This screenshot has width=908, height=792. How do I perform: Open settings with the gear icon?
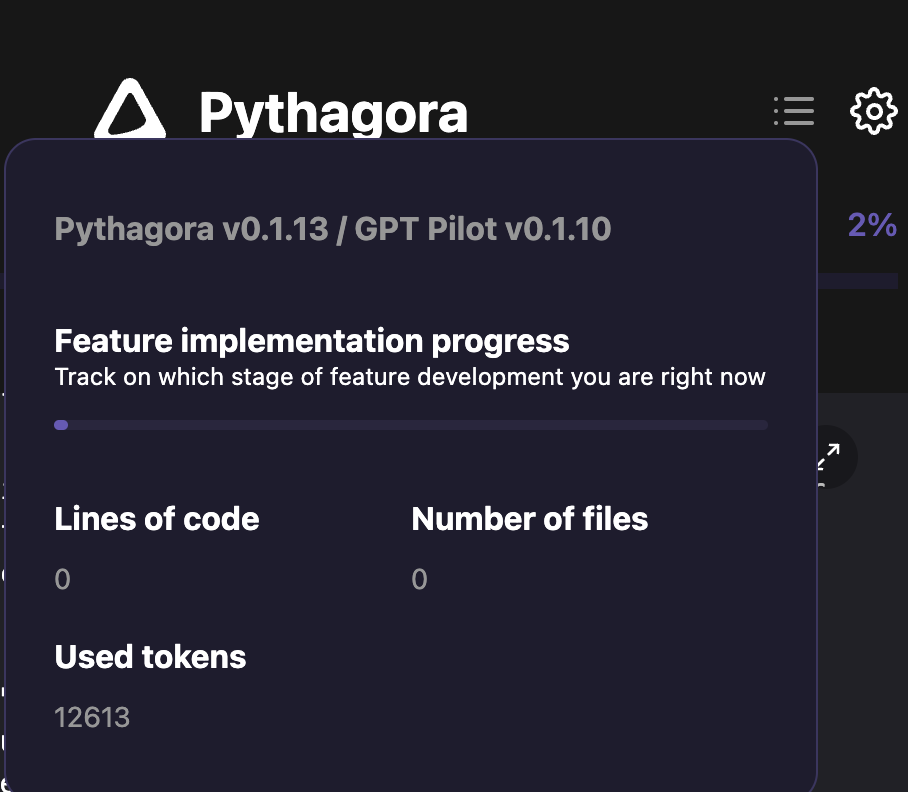pyautogui.click(x=873, y=111)
